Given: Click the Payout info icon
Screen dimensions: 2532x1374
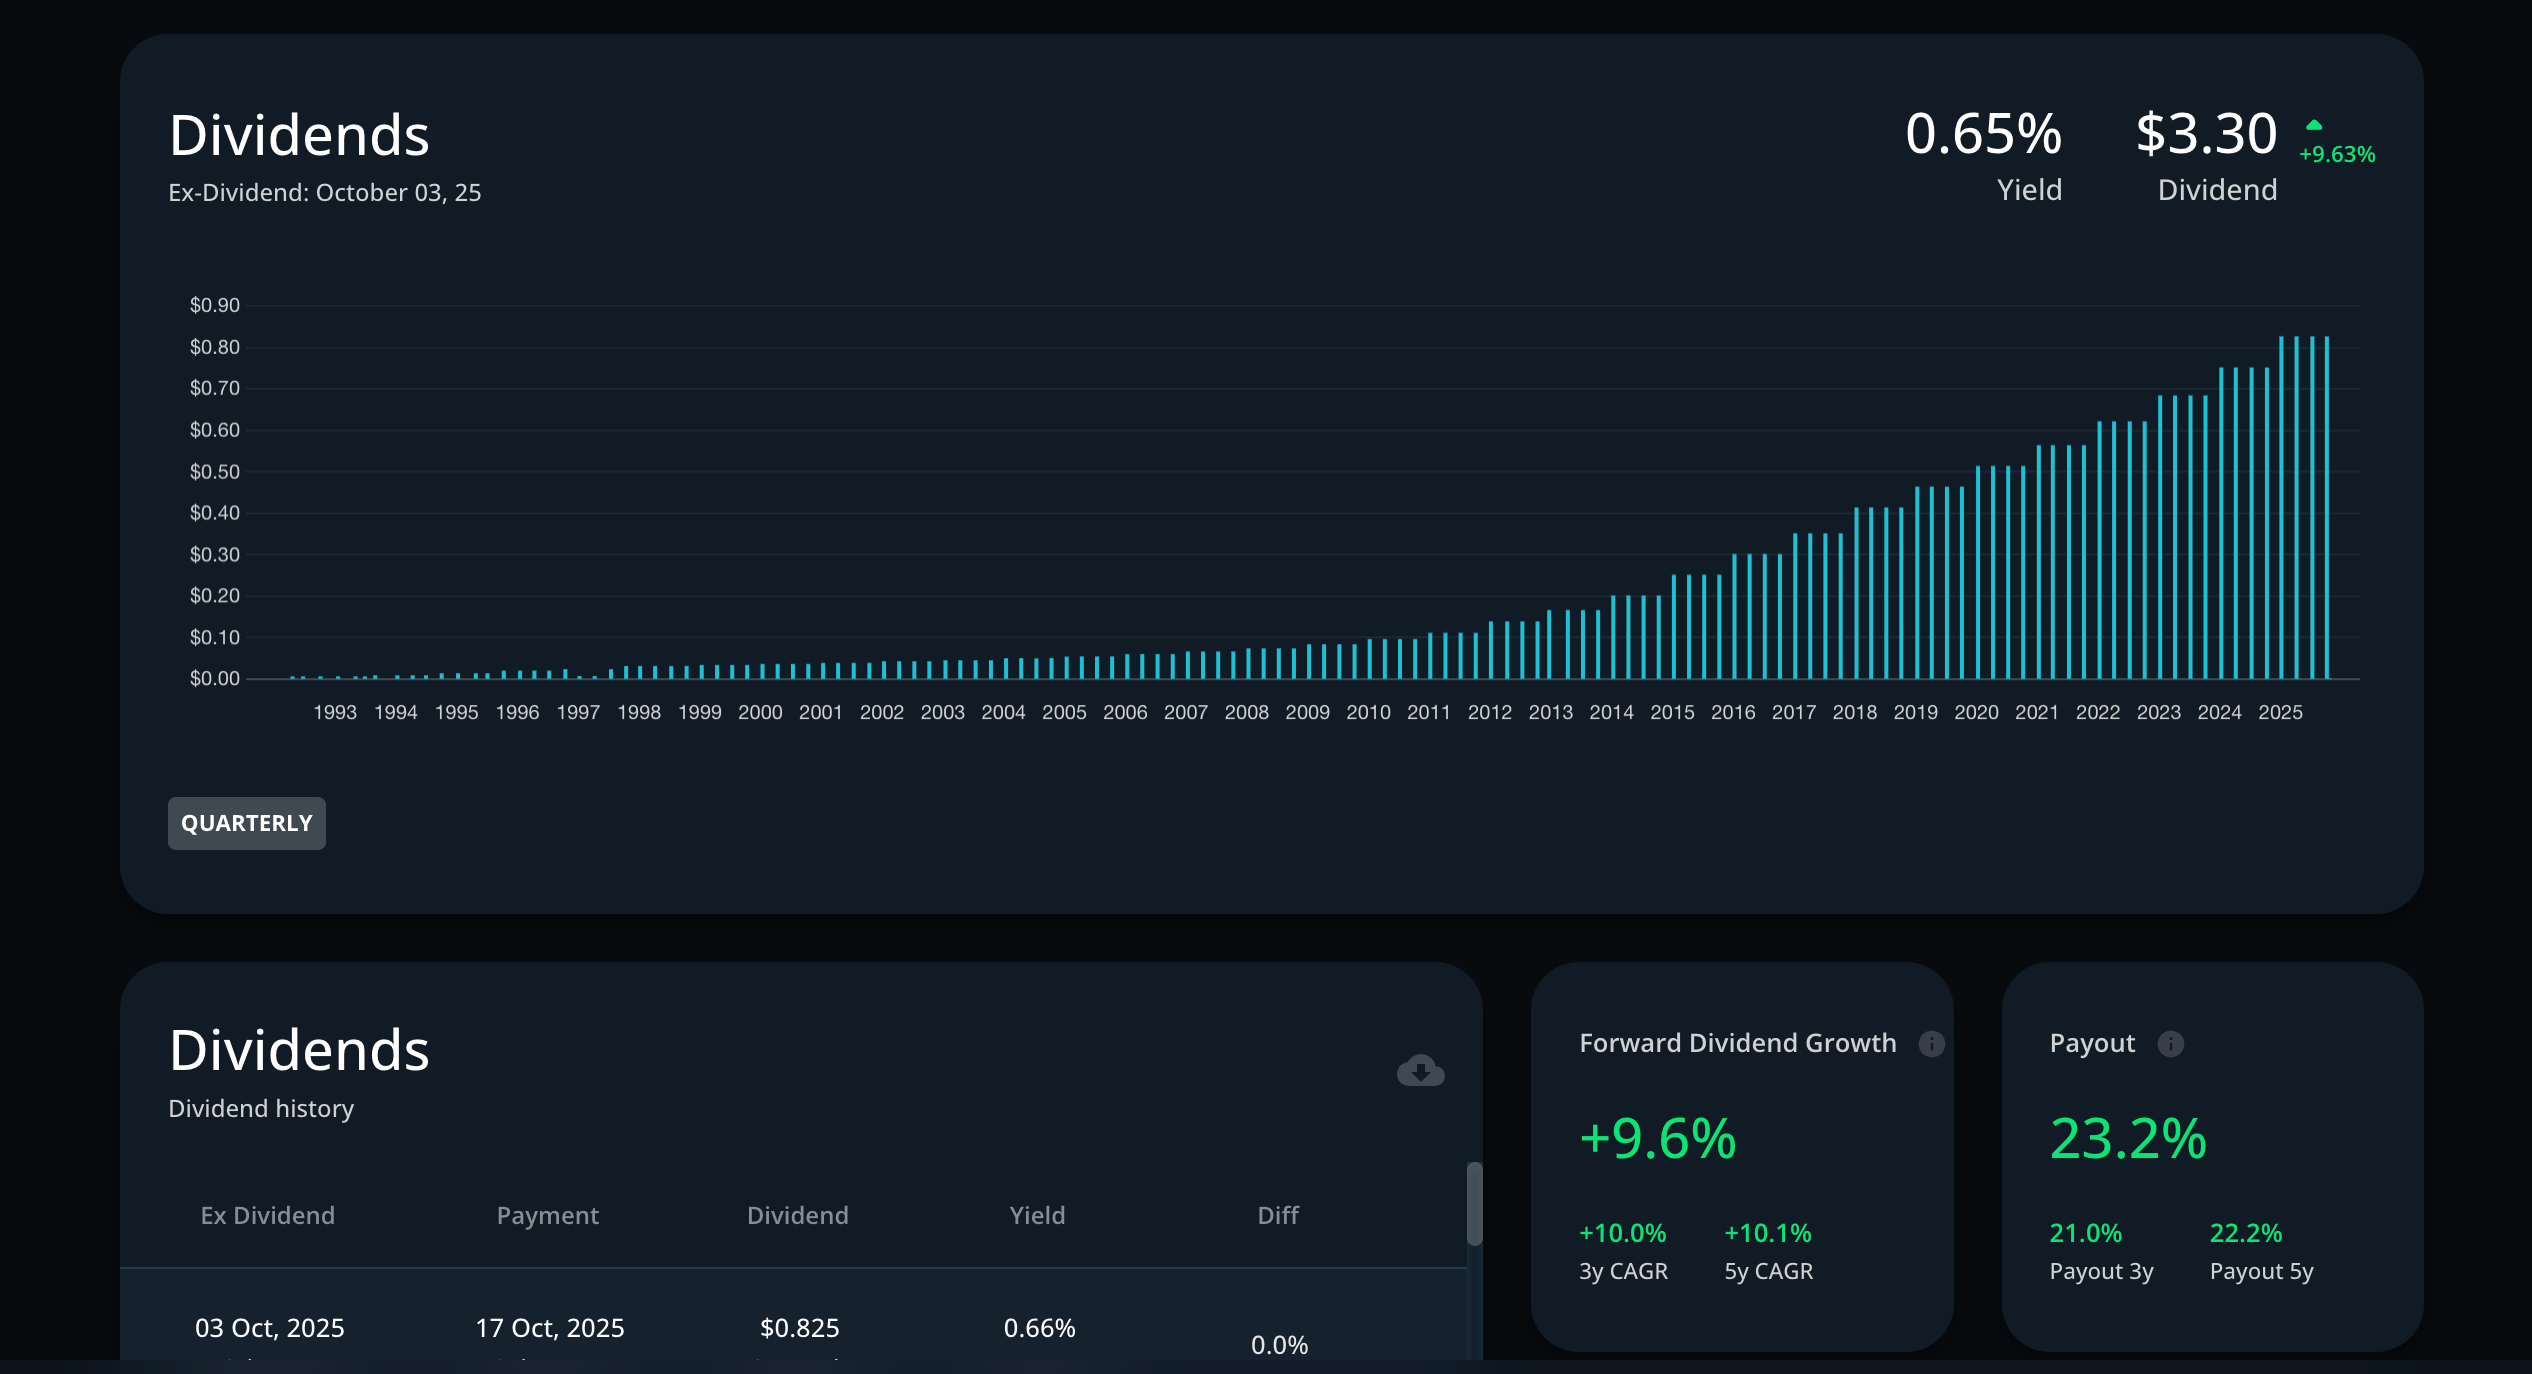Looking at the screenshot, I should (x=2170, y=1044).
